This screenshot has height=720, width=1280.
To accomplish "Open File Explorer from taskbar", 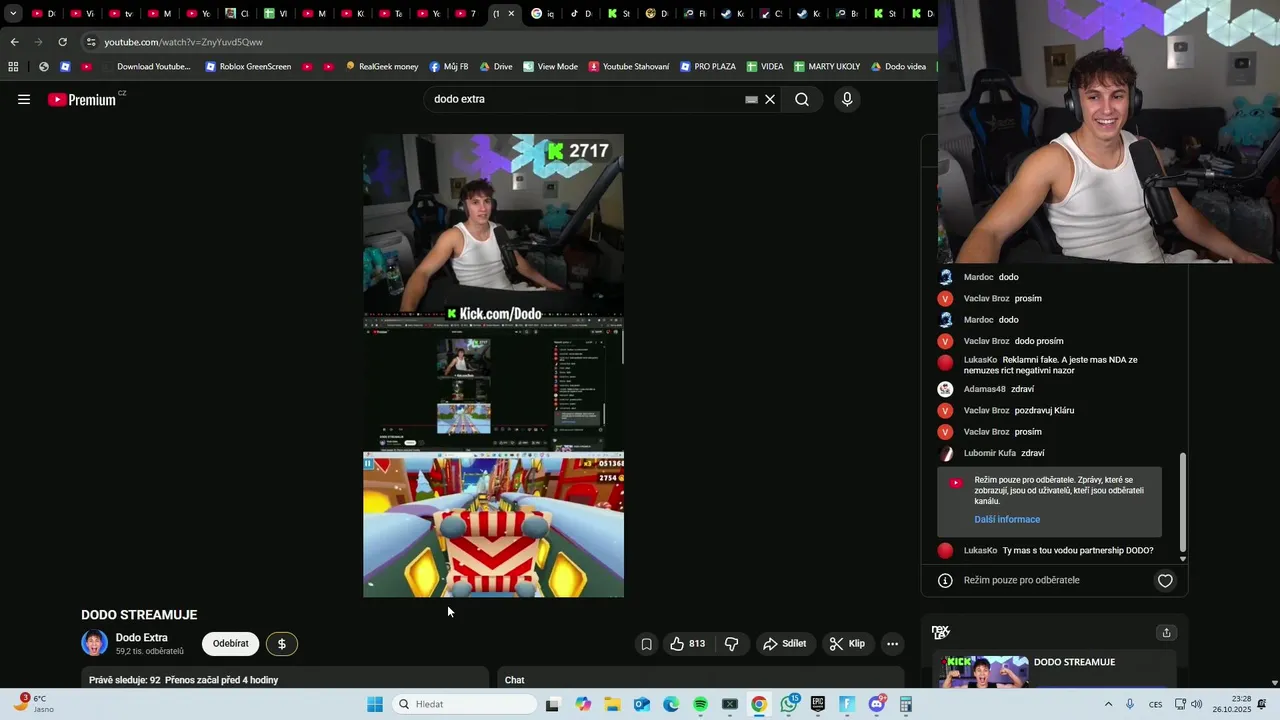I will [612, 704].
